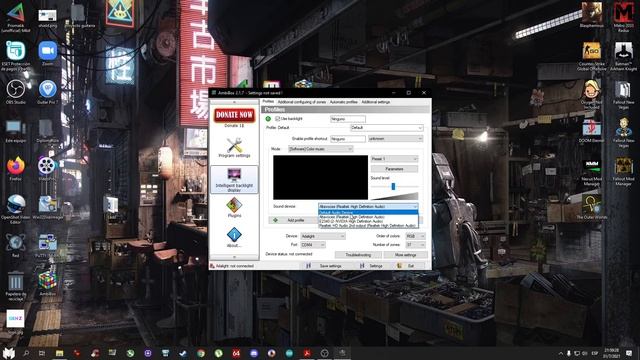The height and width of the screenshot is (360, 640).
Task: Choose Realtek HD Audio 2nd output option
Action: pyautogui.click(x=368, y=225)
